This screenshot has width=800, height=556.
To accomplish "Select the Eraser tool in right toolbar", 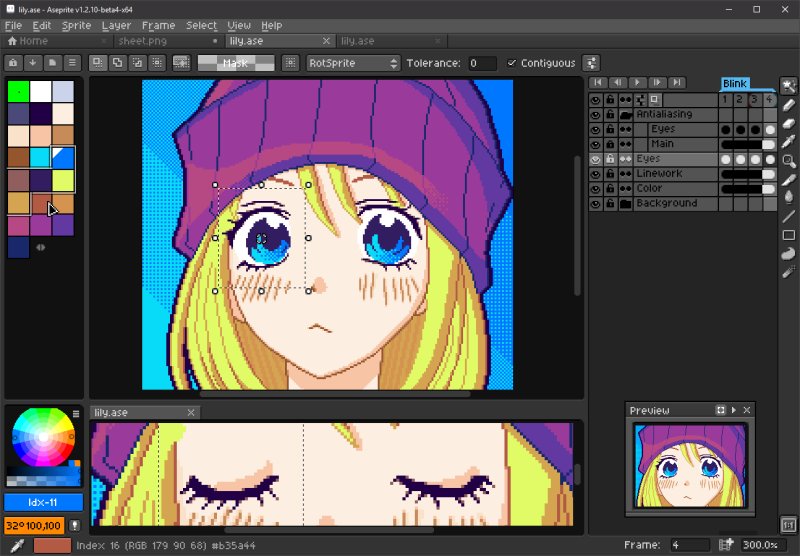I will pos(789,123).
